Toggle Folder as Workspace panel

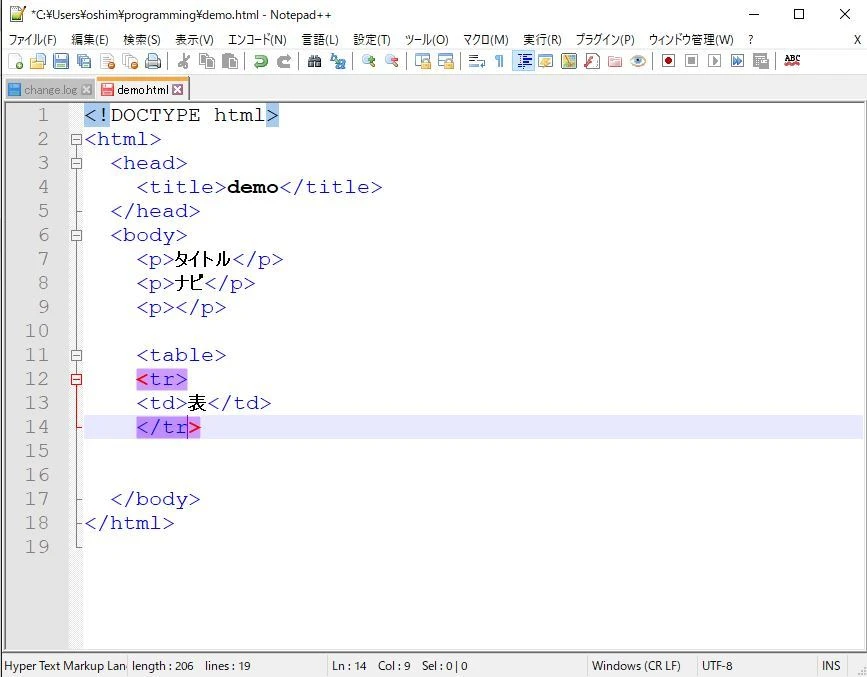click(x=614, y=61)
